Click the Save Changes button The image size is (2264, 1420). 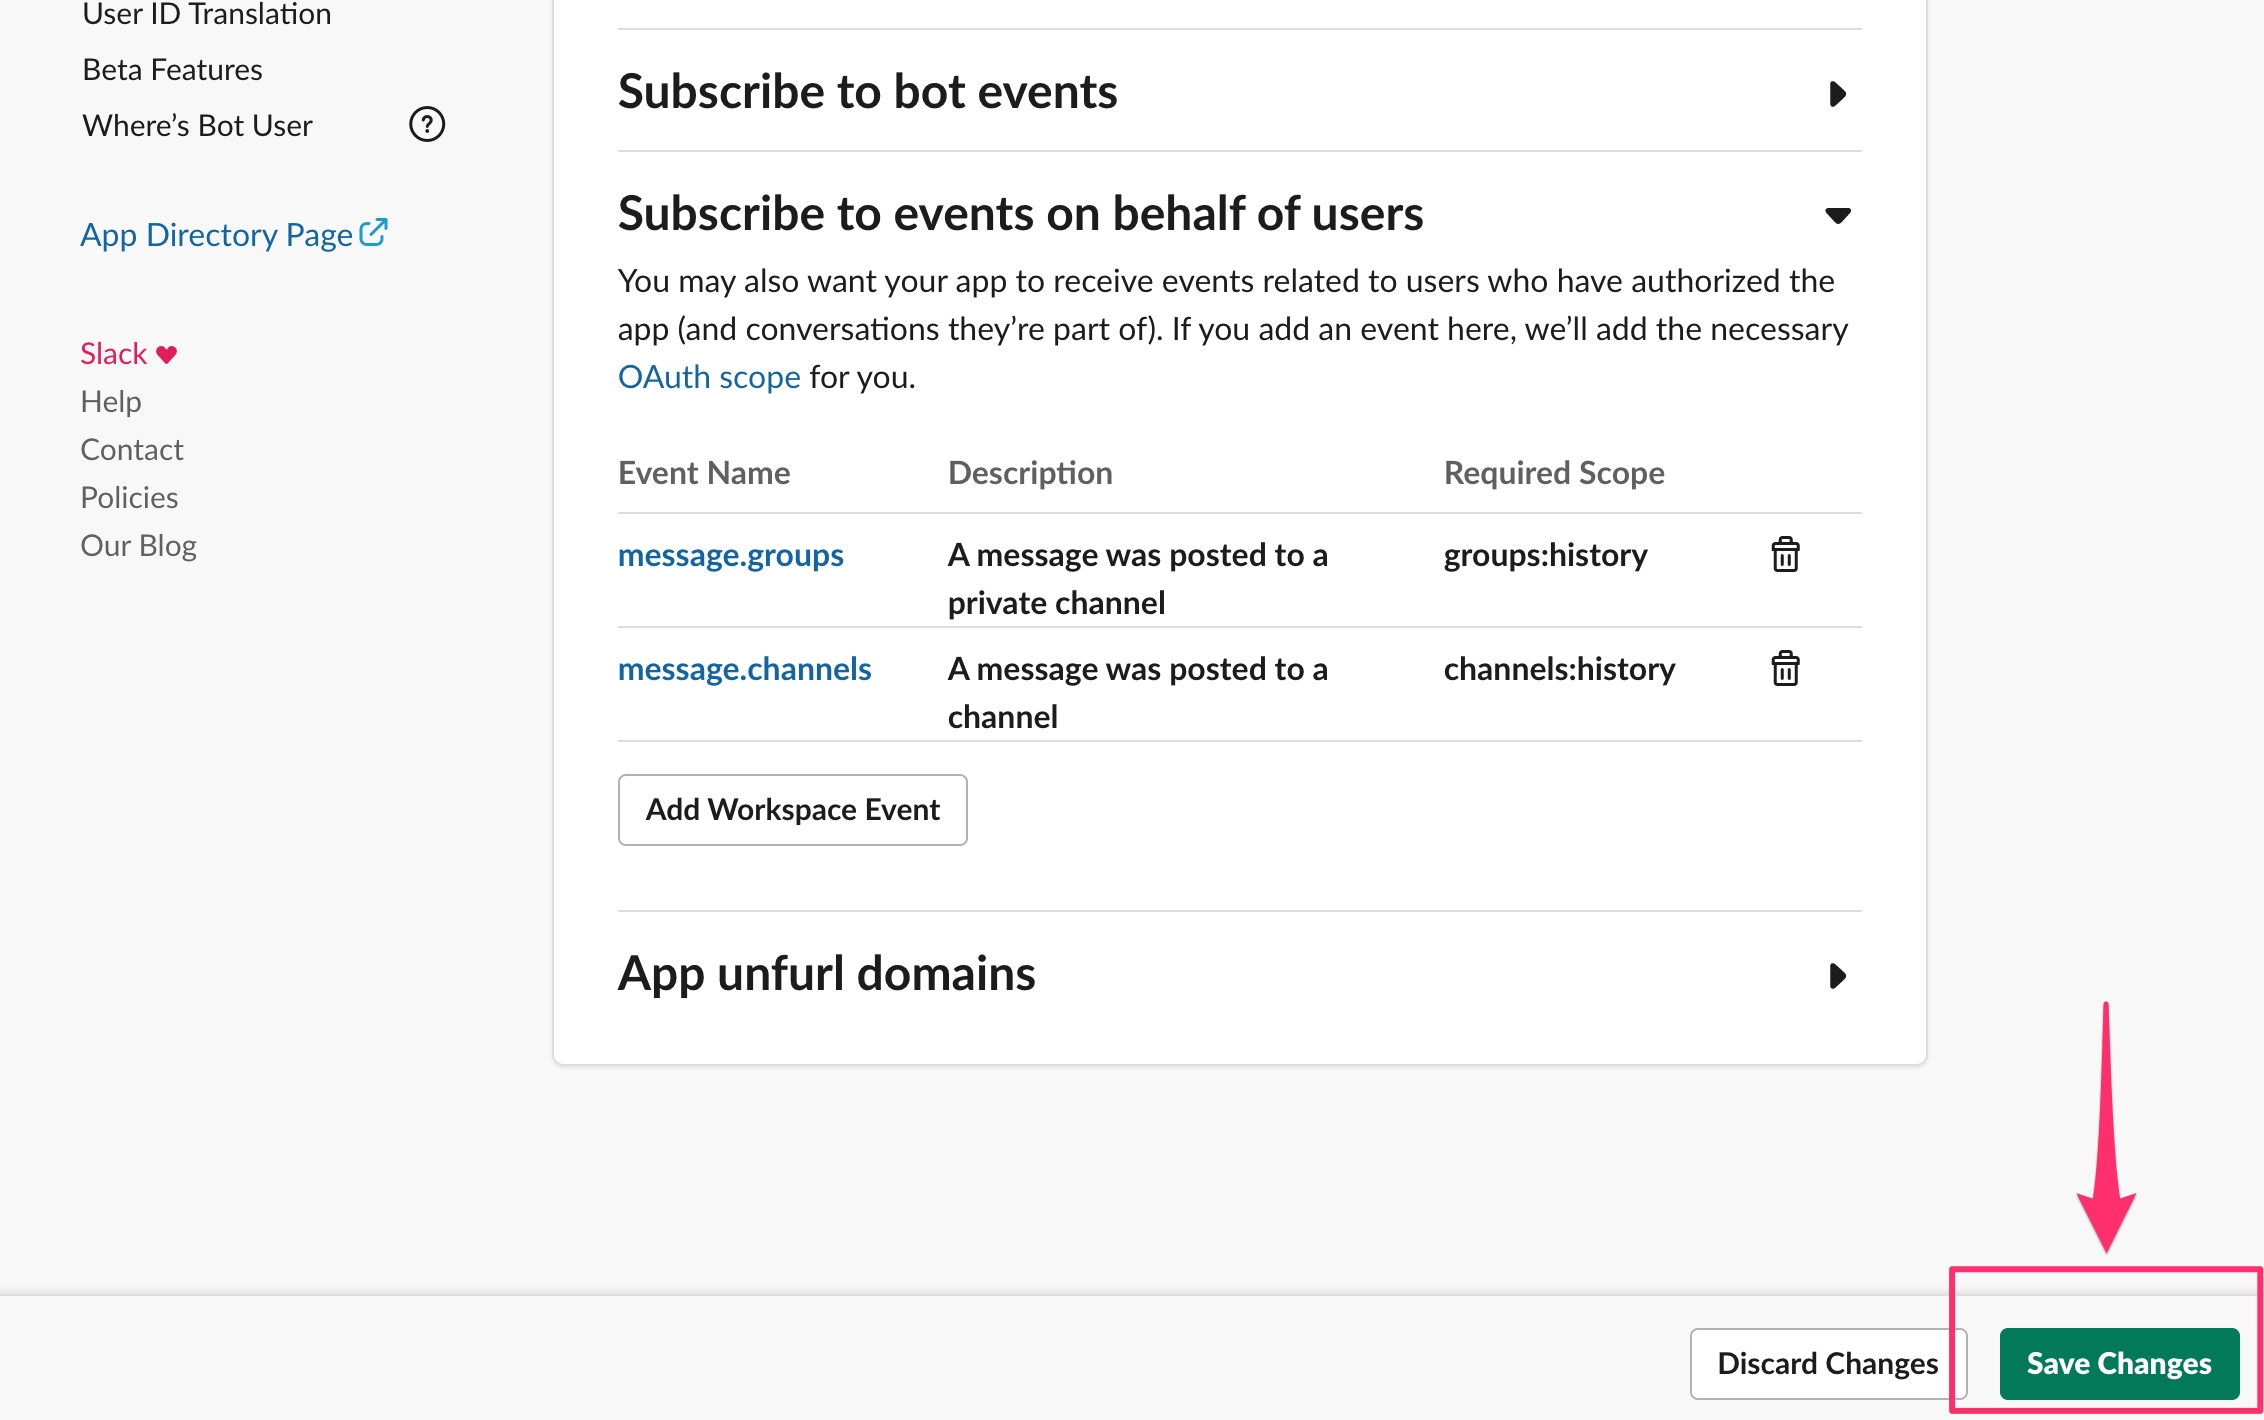pyautogui.click(x=2118, y=1363)
